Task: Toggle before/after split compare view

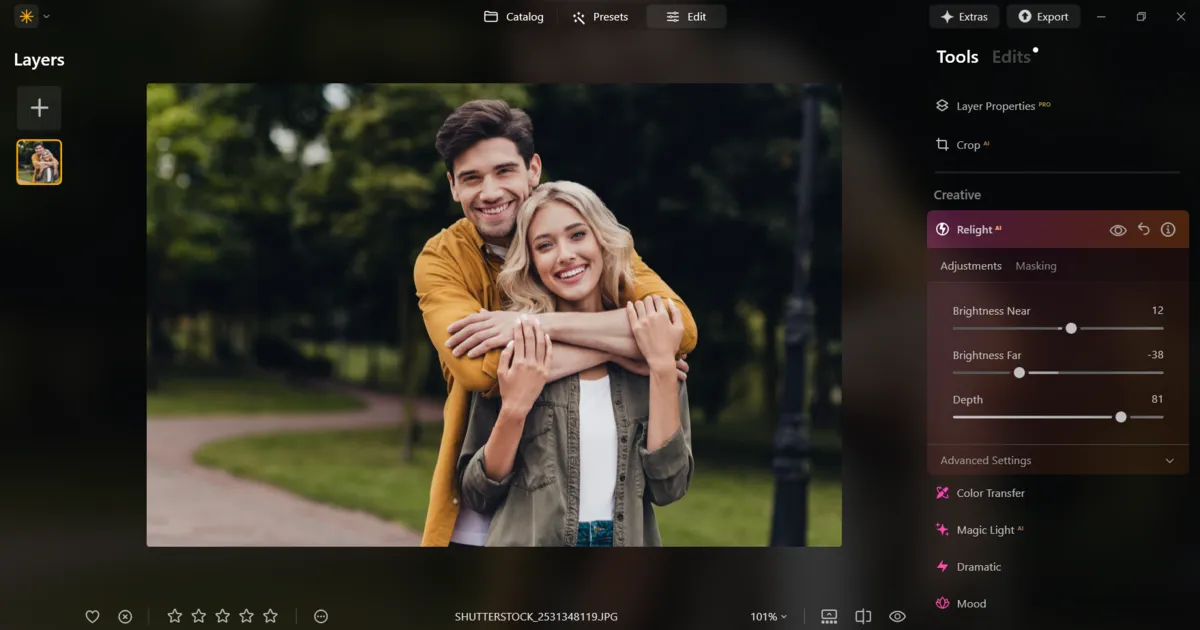Action: pyautogui.click(x=863, y=617)
